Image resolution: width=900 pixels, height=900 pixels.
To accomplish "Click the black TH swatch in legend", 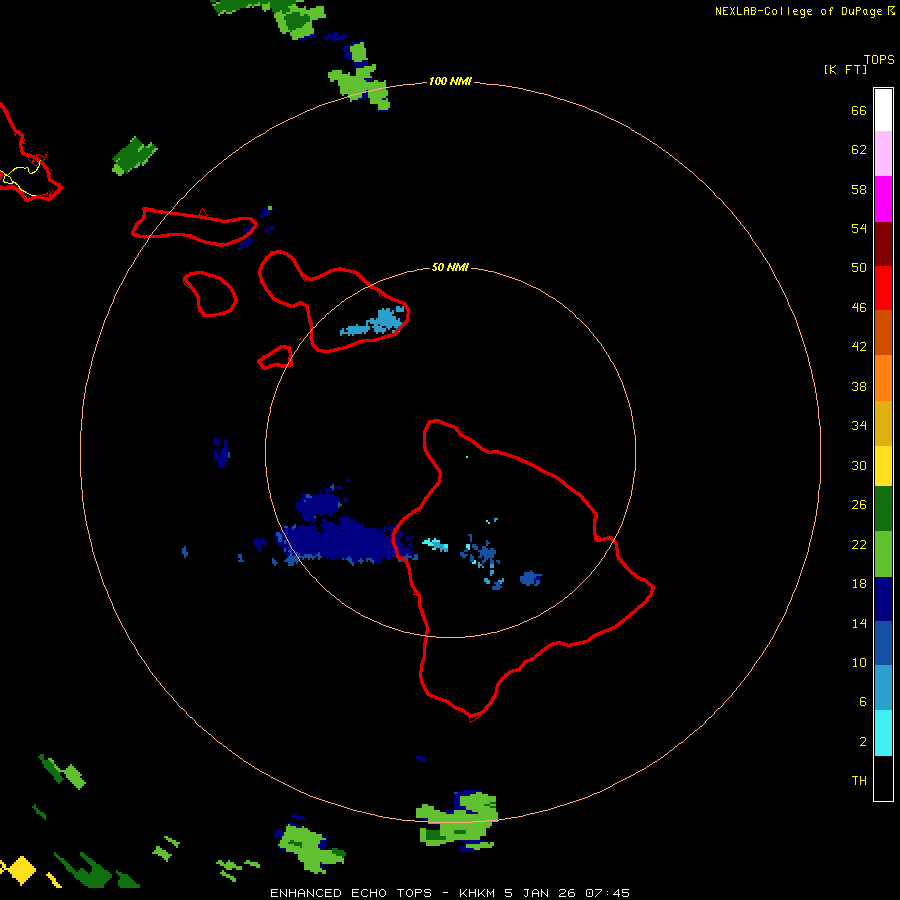I will pos(883,778).
